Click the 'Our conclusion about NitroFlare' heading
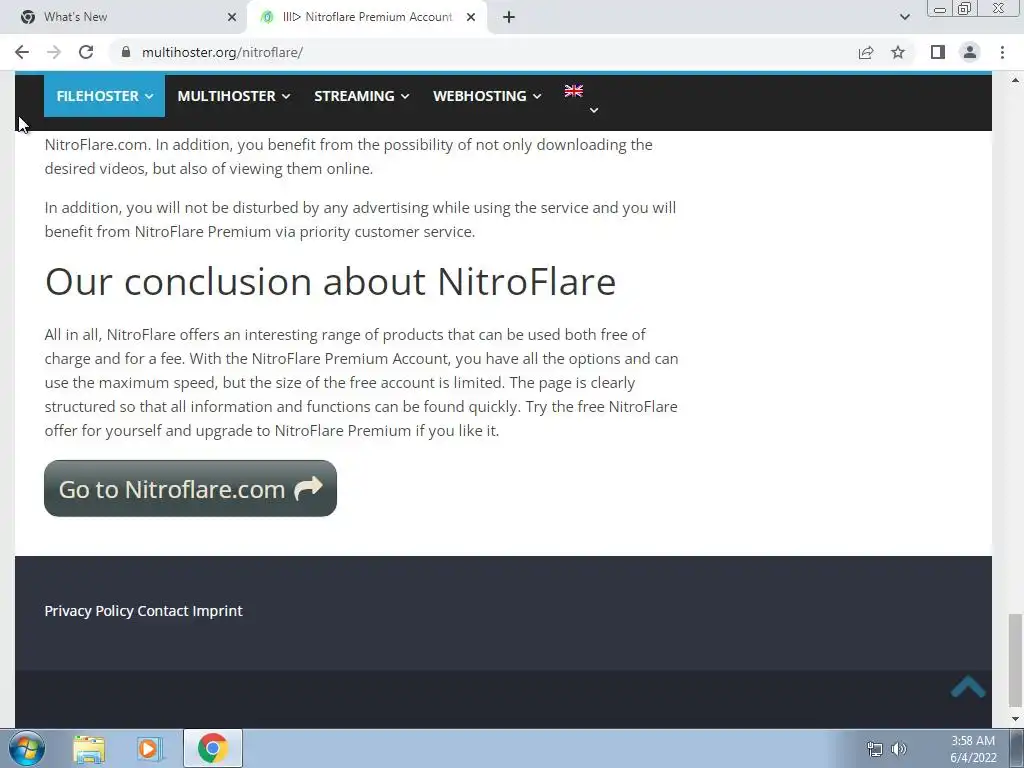 (x=330, y=282)
